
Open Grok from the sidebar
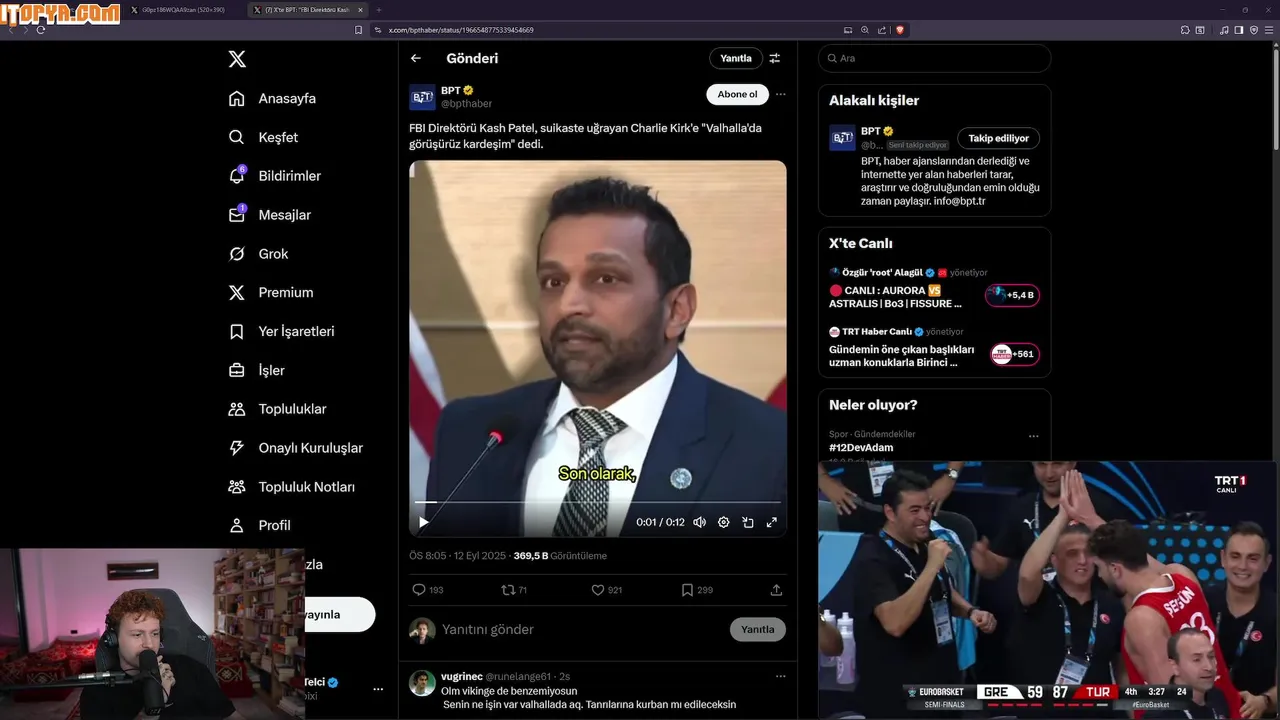pyautogui.click(x=258, y=254)
